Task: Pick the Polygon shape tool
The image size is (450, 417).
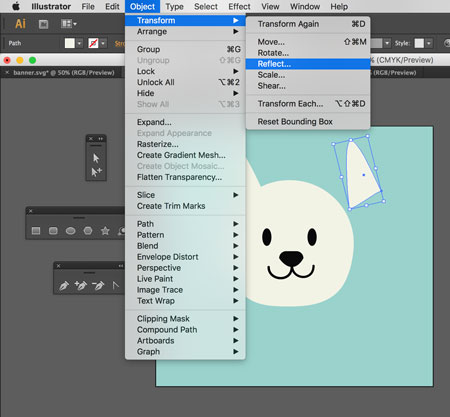Action: (88, 231)
